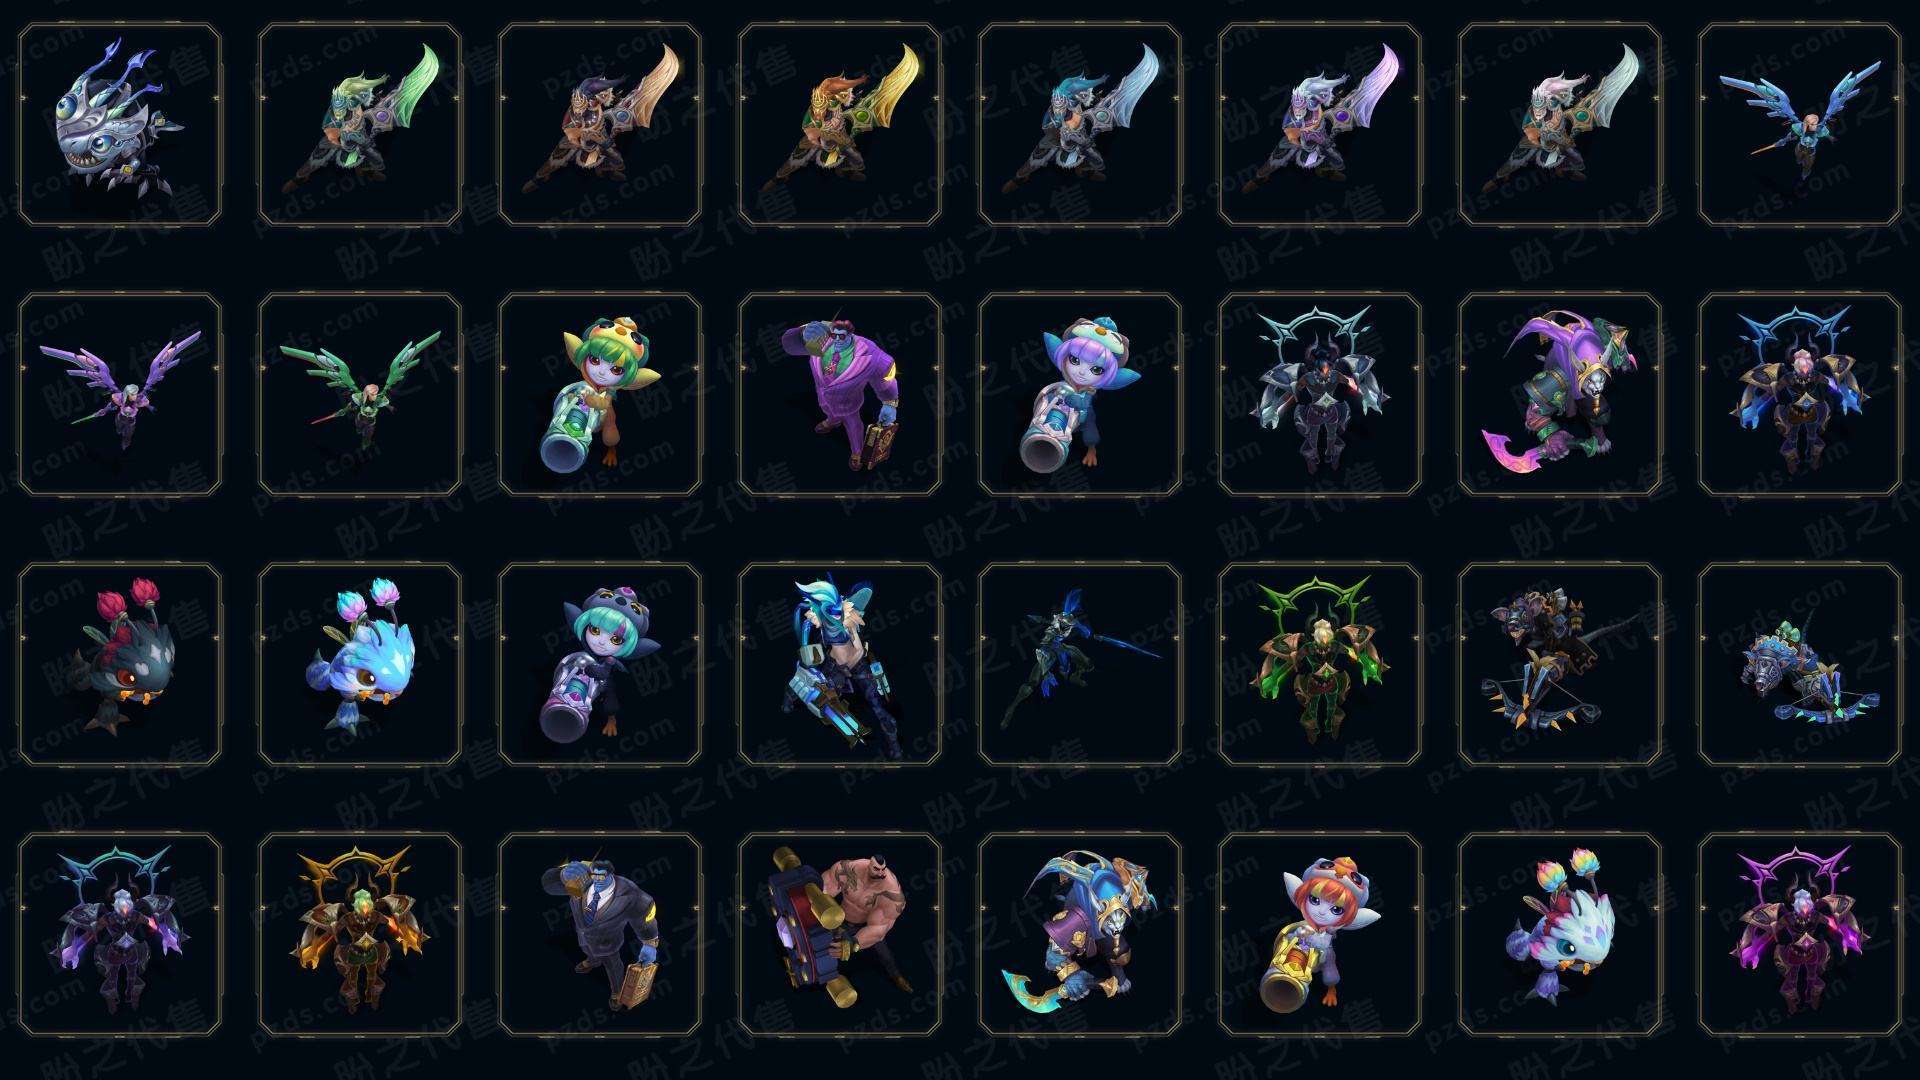This screenshot has height=1080, width=1920.
Task: Select the purple scythe-wielding wolf skin
Action: click(1560, 394)
